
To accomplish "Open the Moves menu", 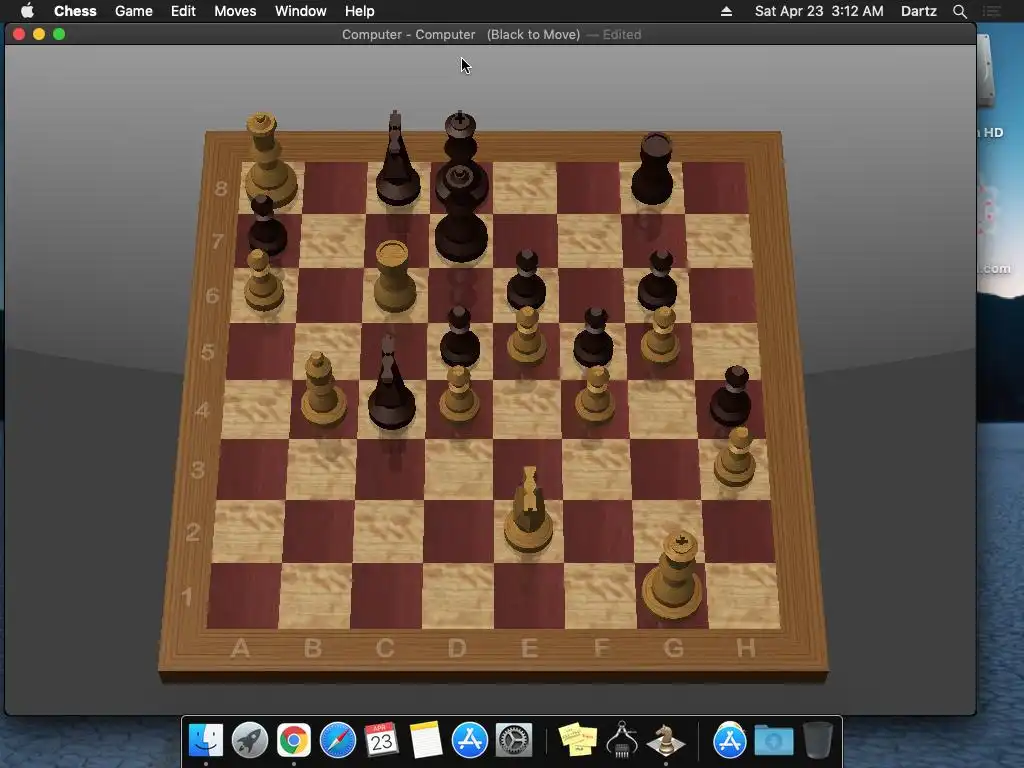I will pyautogui.click(x=235, y=11).
